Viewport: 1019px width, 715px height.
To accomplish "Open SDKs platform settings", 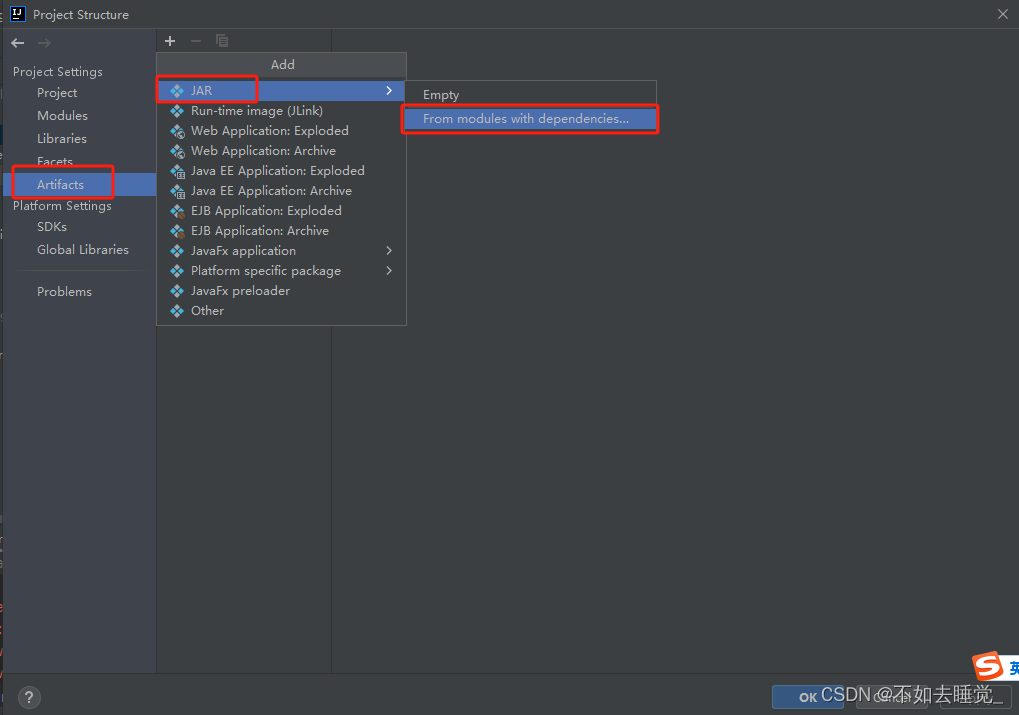I will point(52,227).
